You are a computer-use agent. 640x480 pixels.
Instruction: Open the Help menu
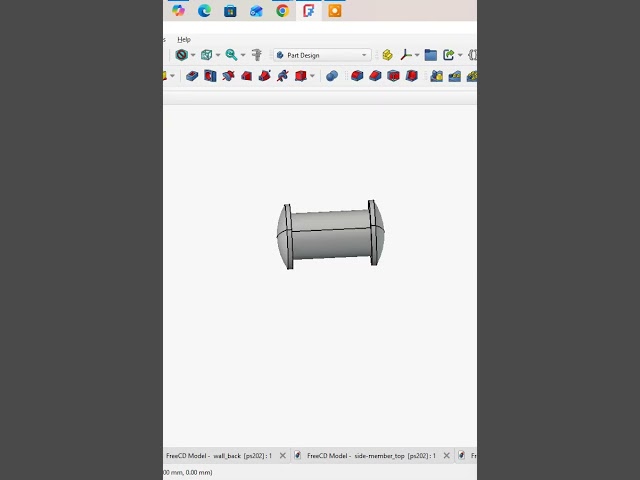click(184, 40)
